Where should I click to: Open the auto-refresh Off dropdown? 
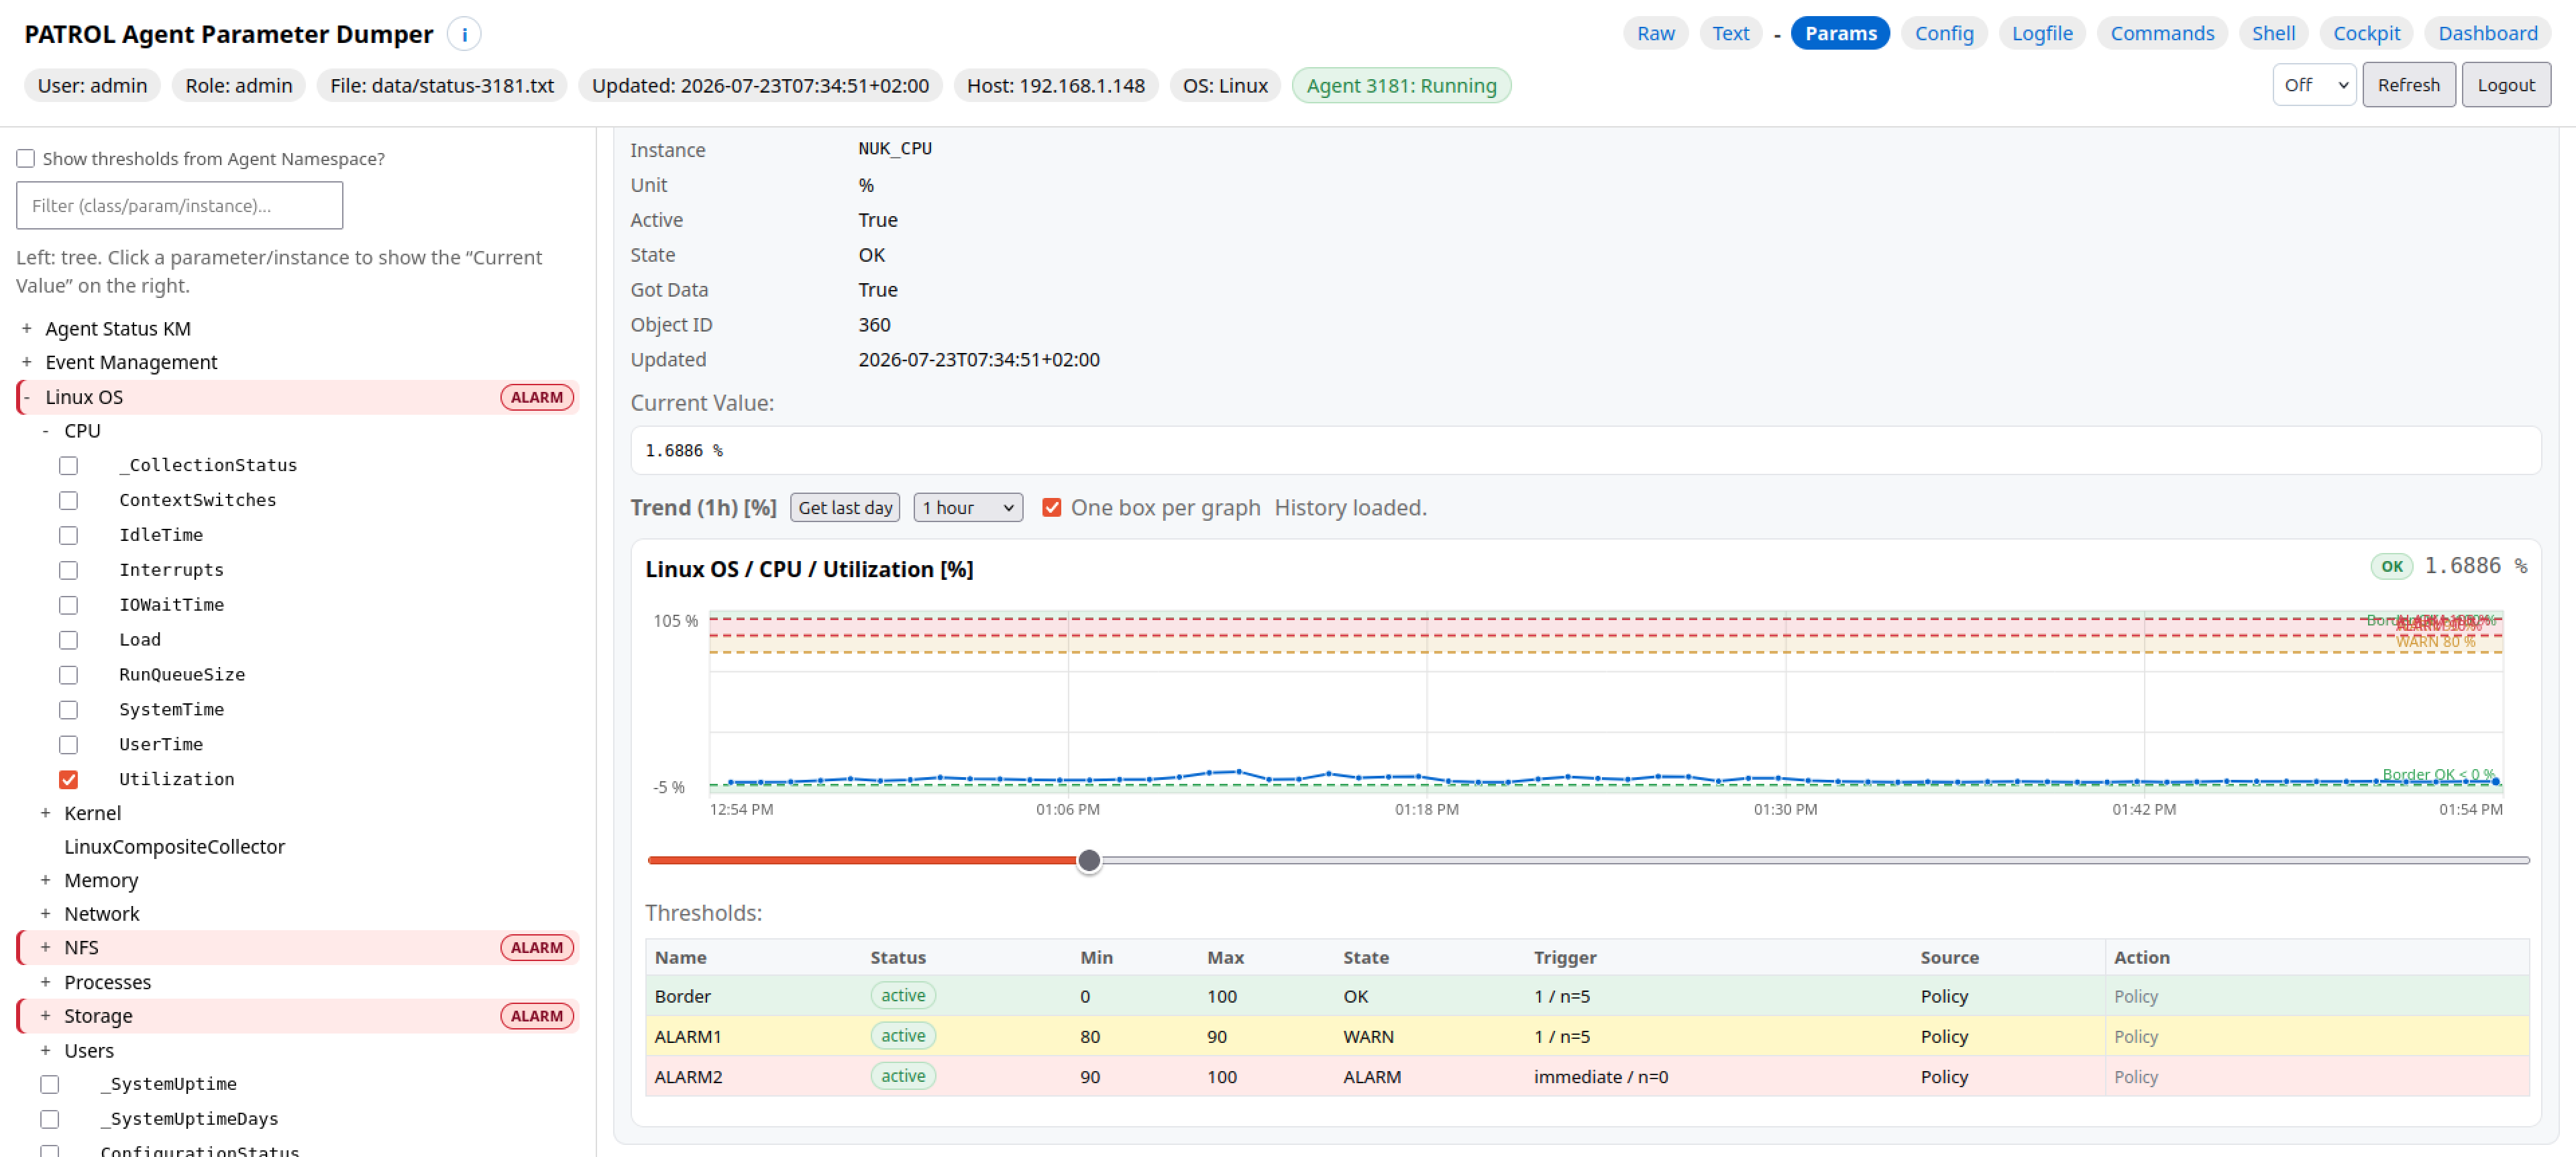tap(2314, 85)
